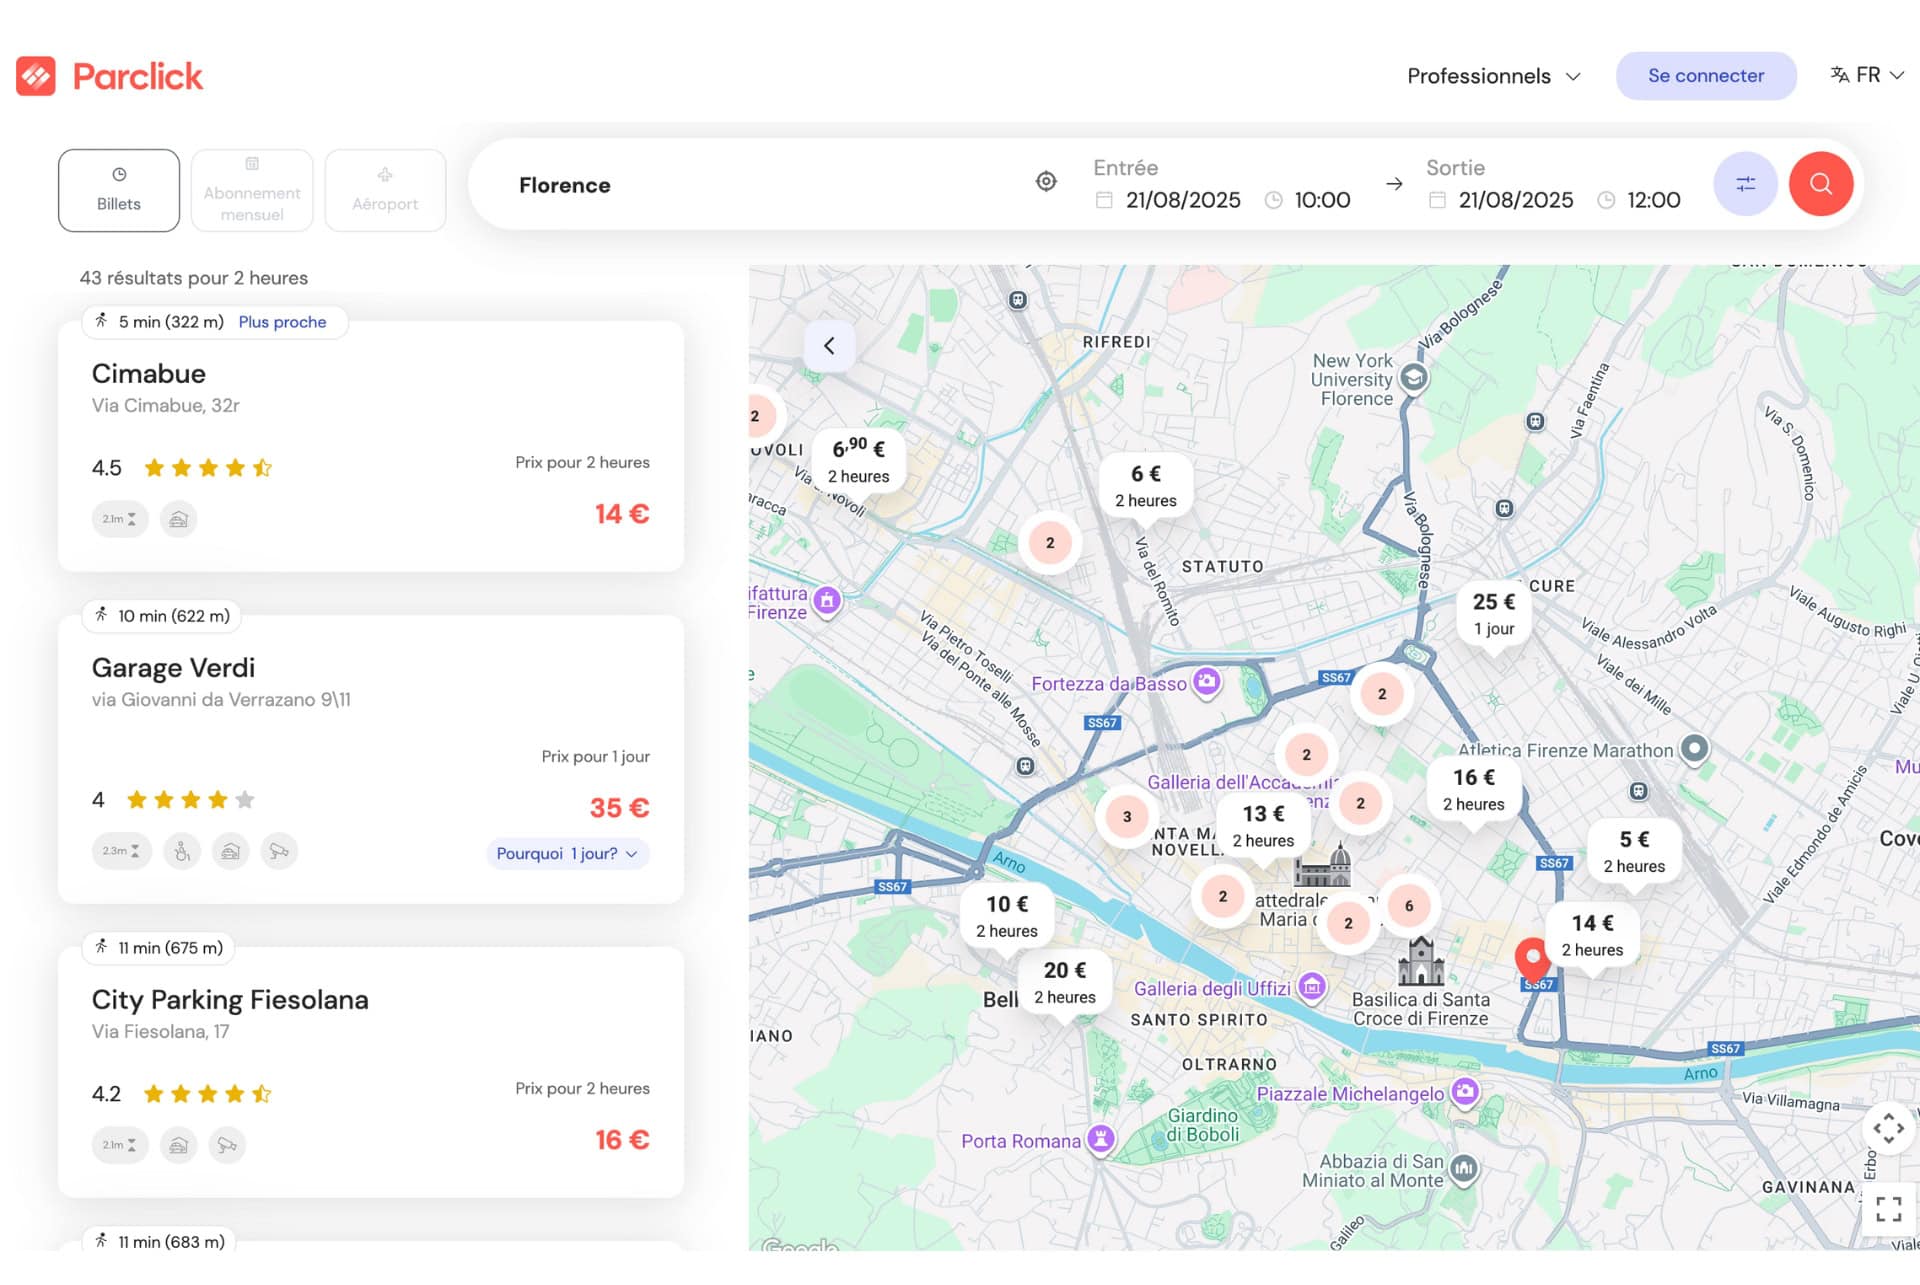
Task: Click the Se connecter button
Action: coord(1706,76)
